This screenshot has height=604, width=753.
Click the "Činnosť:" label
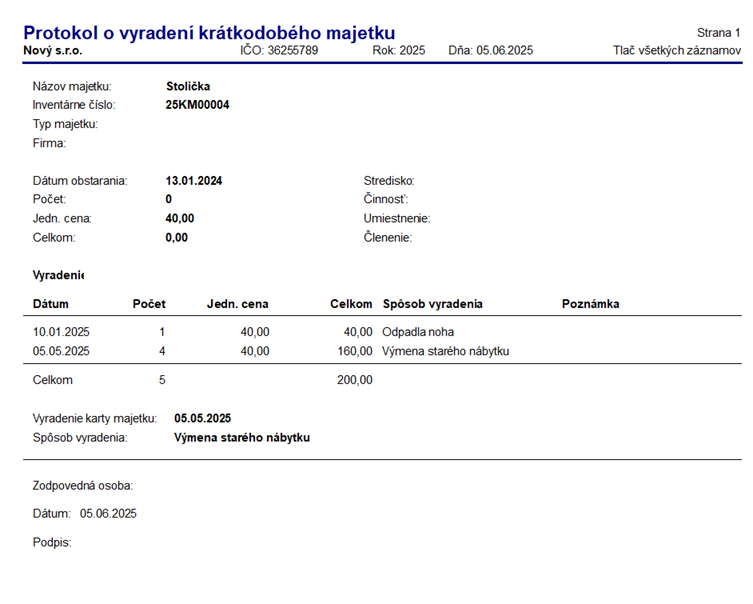386,199
